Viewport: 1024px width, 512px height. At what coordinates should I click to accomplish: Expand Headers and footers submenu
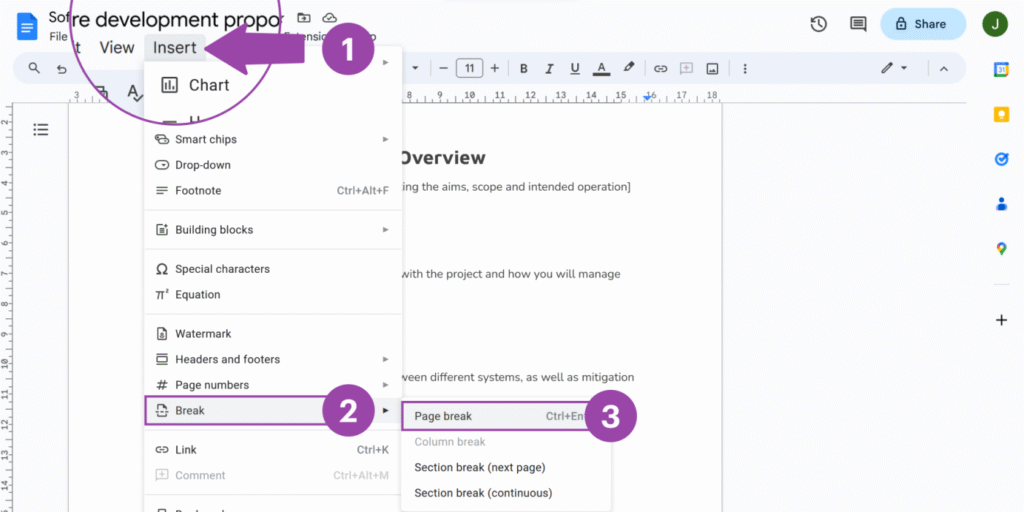pyautogui.click(x=272, y=359)
